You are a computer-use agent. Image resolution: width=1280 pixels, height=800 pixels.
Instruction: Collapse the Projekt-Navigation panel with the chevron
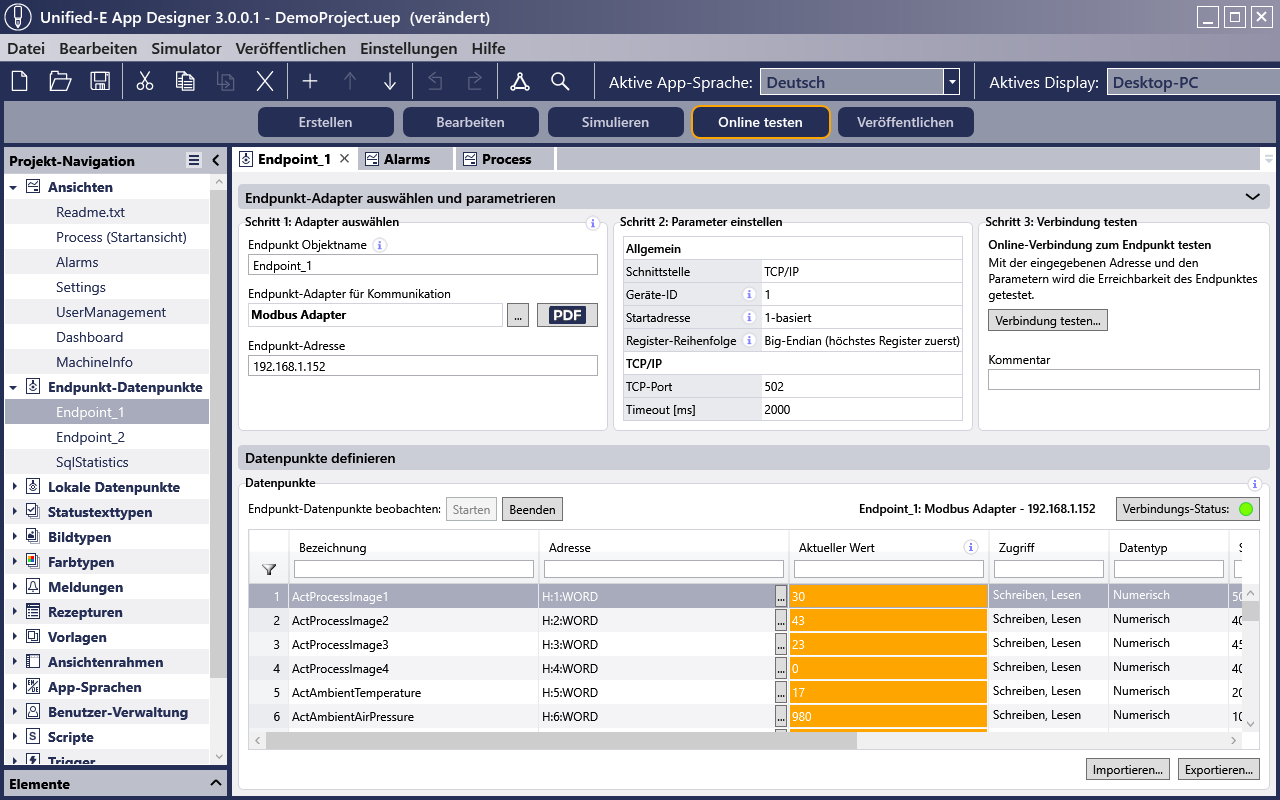pyautogui.click(x=216, y=160)
